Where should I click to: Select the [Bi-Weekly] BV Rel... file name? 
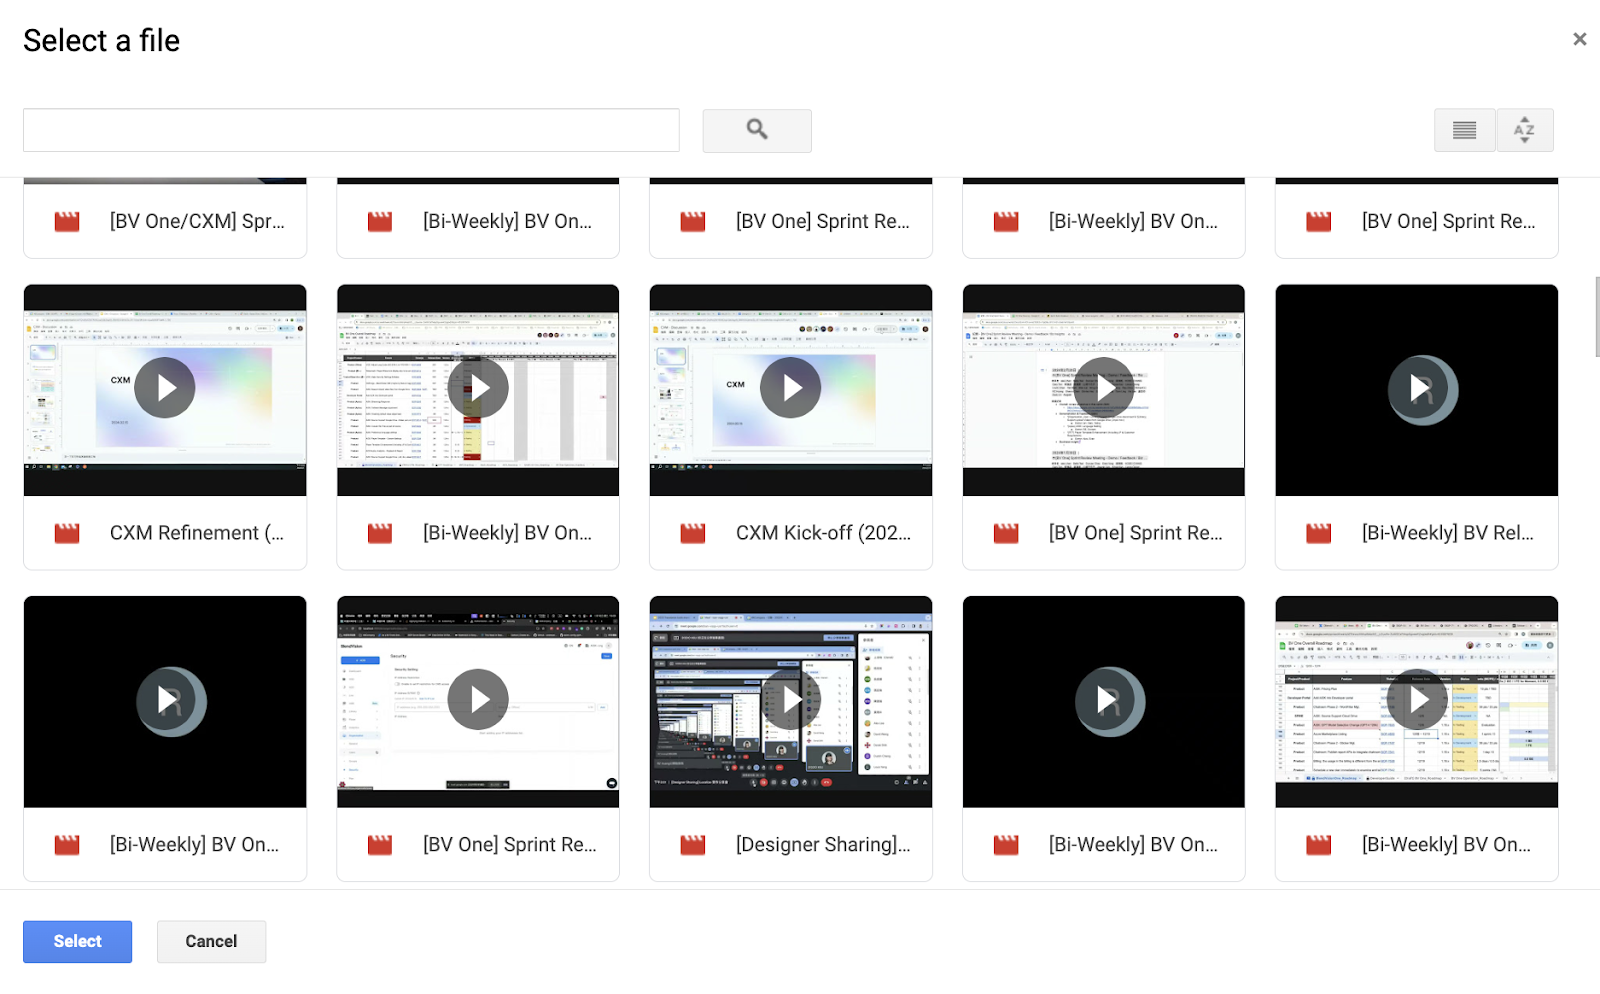tap(1447, 534)
